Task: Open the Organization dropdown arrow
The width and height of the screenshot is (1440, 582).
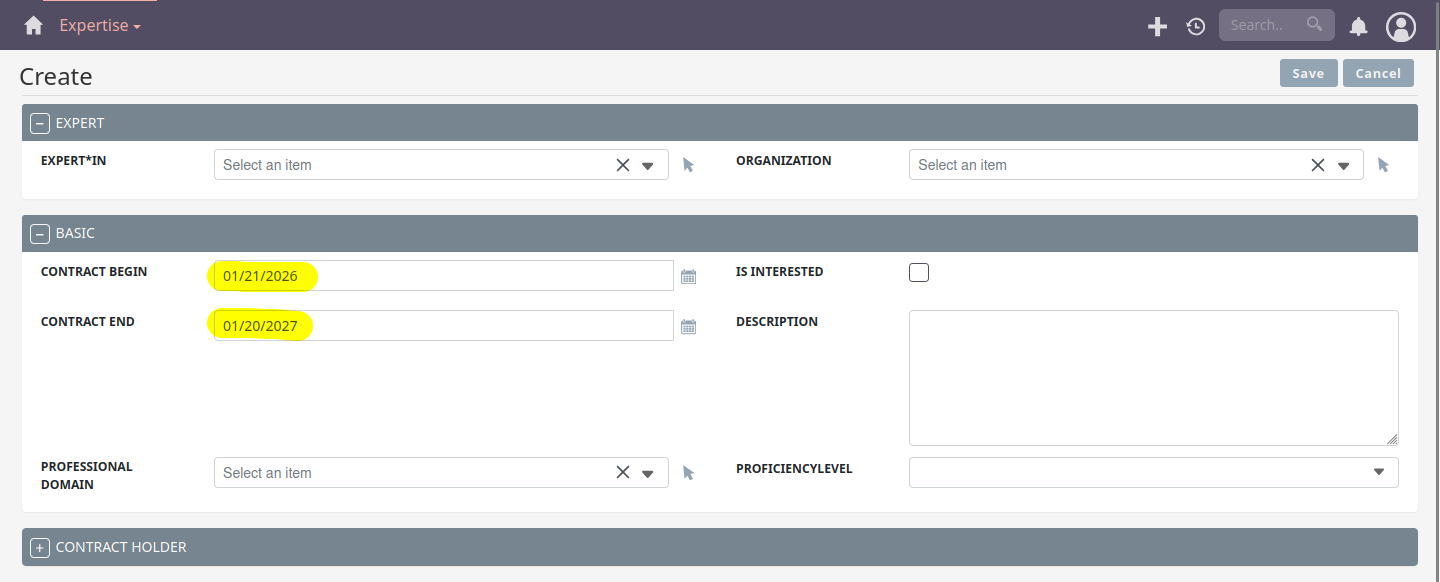Action: pyautogui.click(x=1343, y=166)
